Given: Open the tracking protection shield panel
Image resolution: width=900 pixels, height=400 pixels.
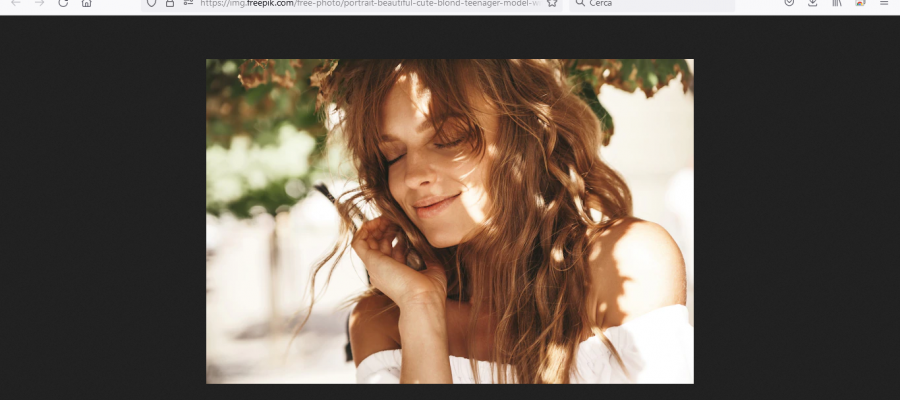Looking at the screenshot, I should 151,3.
